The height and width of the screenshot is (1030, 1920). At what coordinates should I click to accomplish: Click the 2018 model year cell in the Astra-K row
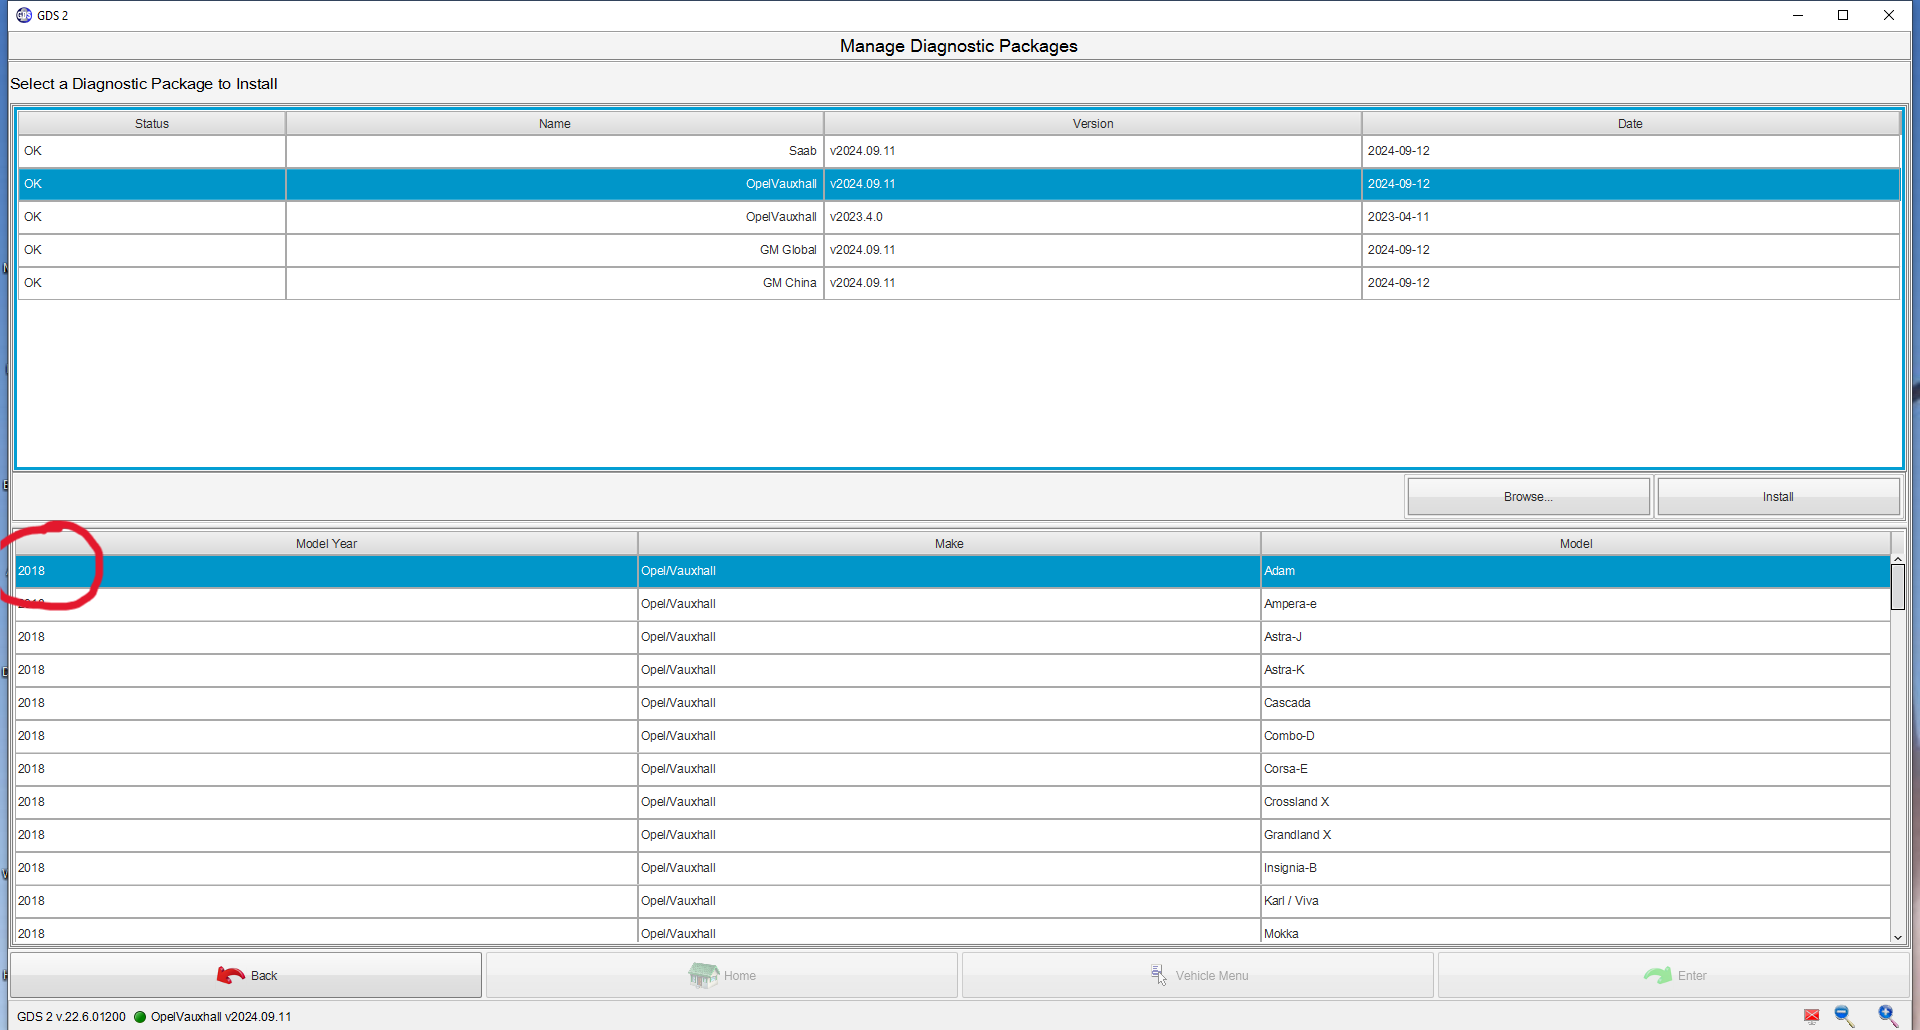(x=326, y=670)
